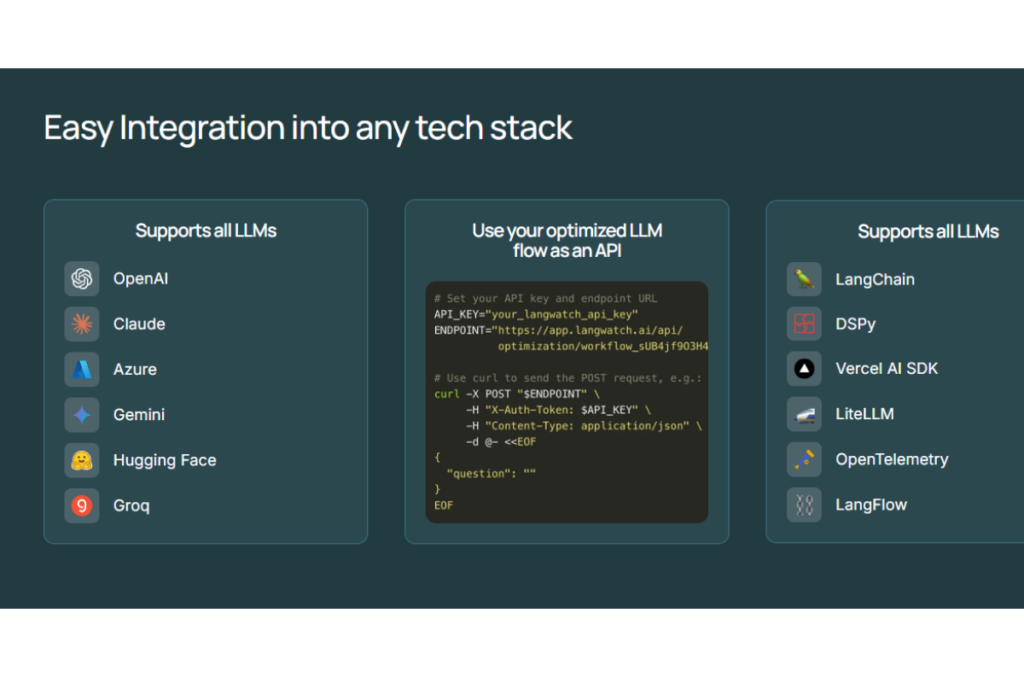Click the Vercel triangle icon
1024x683 pixels.
click(x=804, y=369)
